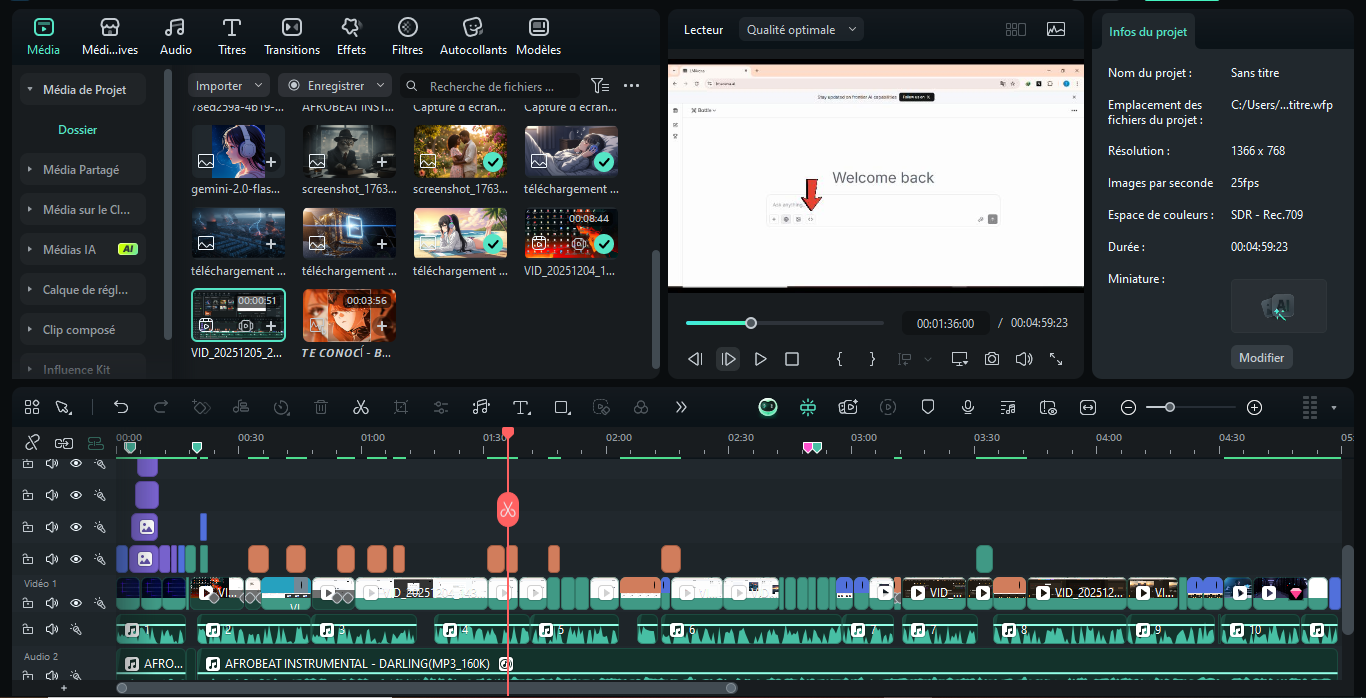Click the Modifier button under Miniature
Image resolution: width=1366 pixels, height=698 pixels.
click(x=1261, y=357)
